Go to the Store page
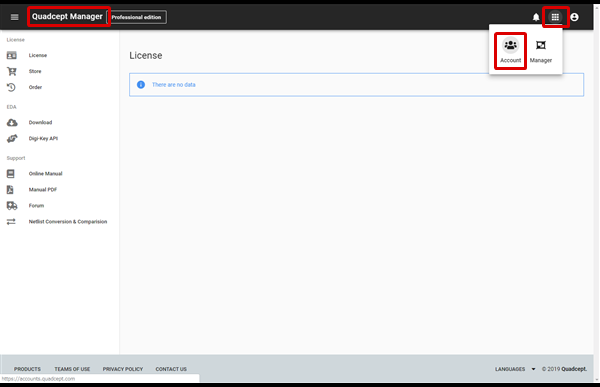Screen dimensions: 600x387 pos(35,71)
